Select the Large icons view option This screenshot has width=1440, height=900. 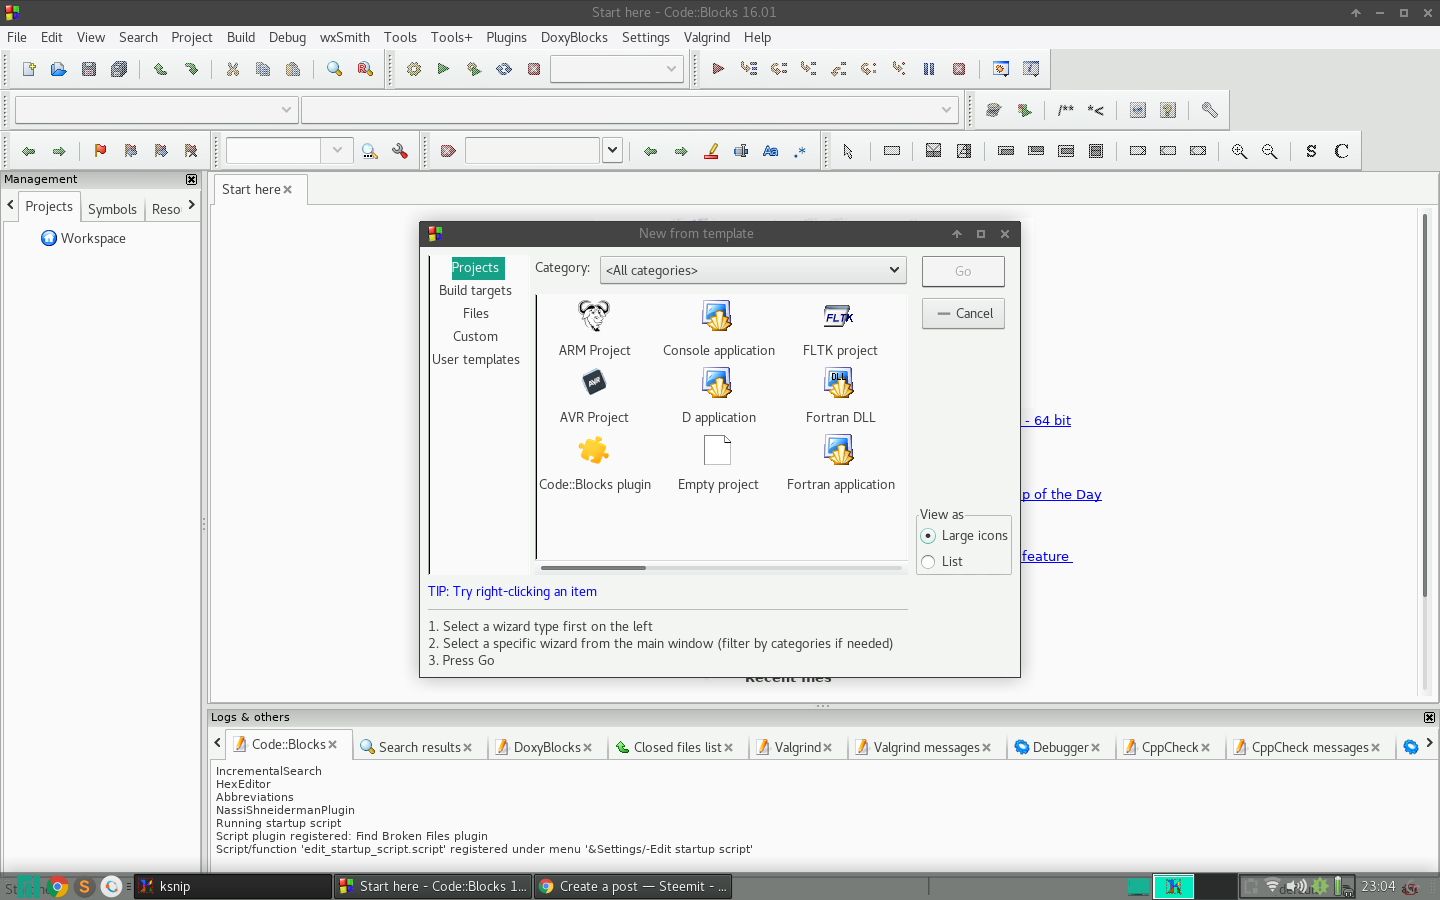[928, 536]
